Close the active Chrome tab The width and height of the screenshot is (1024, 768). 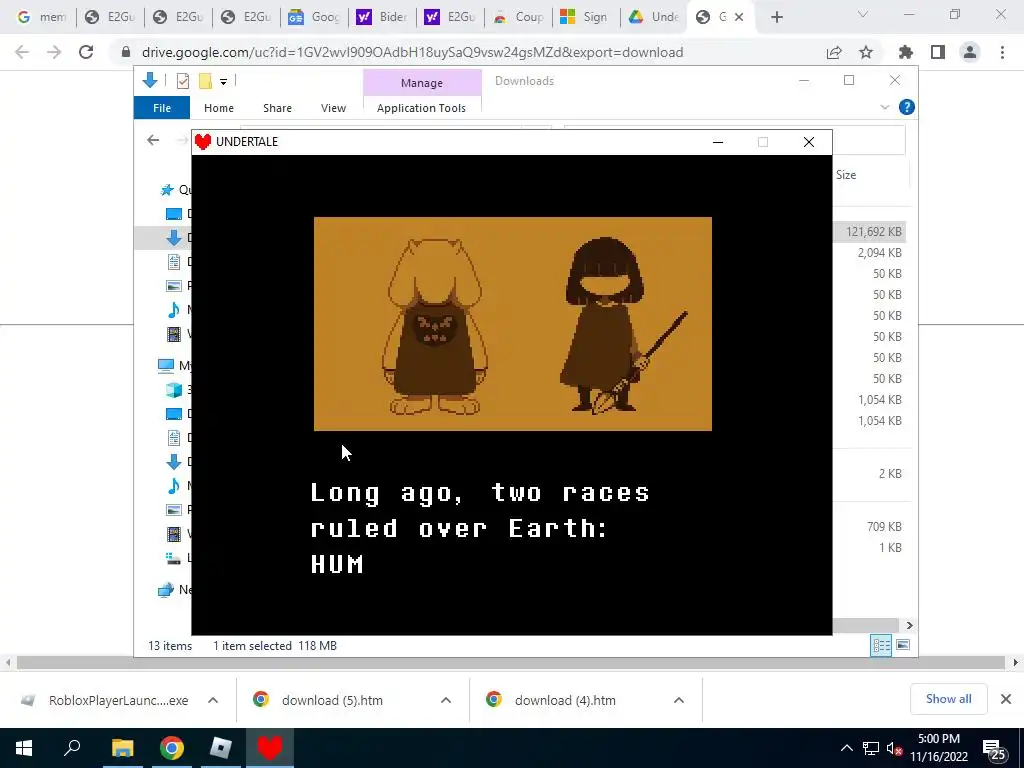coord(739,17)
